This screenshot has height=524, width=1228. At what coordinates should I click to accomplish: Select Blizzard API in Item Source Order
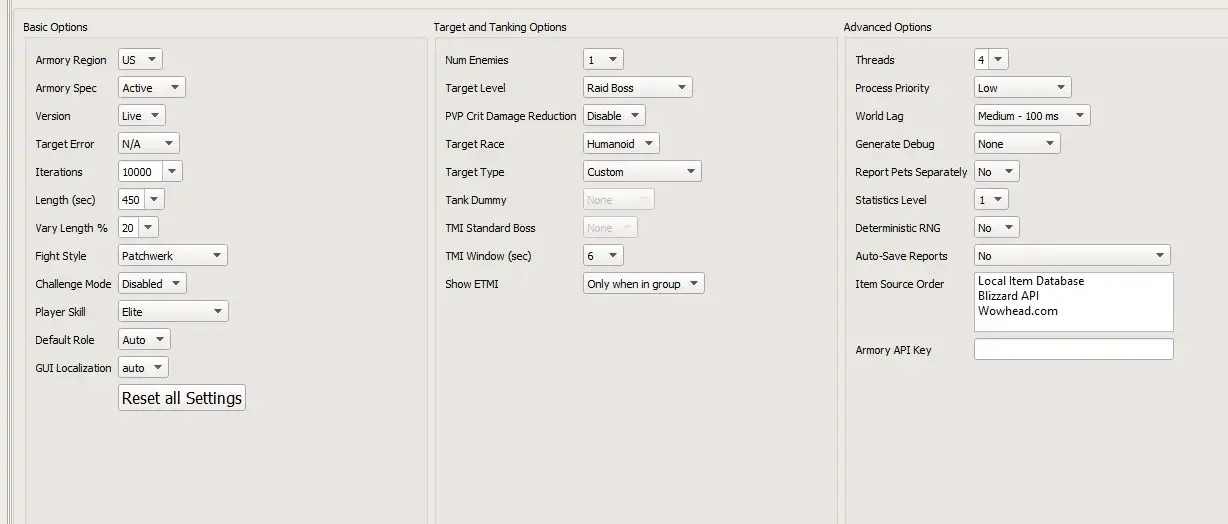[1011, 296]
